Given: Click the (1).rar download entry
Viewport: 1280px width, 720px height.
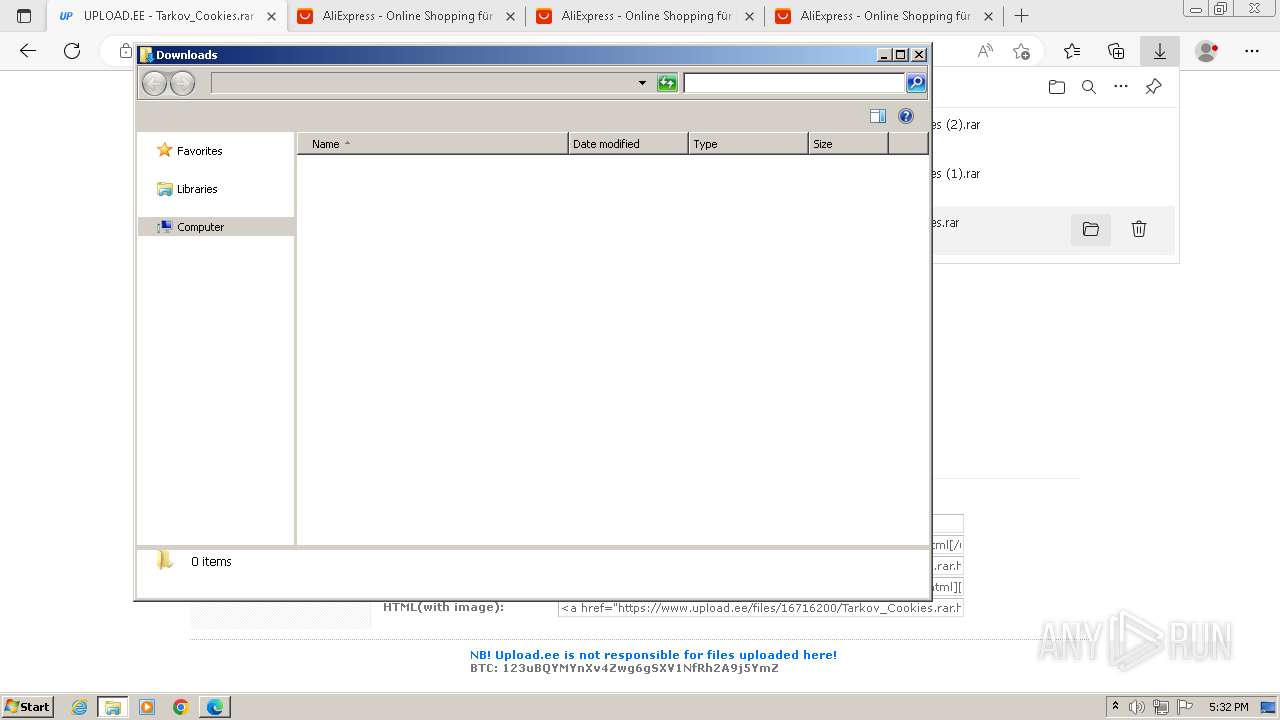Looking at the screenshot, I should (1053, 179).
